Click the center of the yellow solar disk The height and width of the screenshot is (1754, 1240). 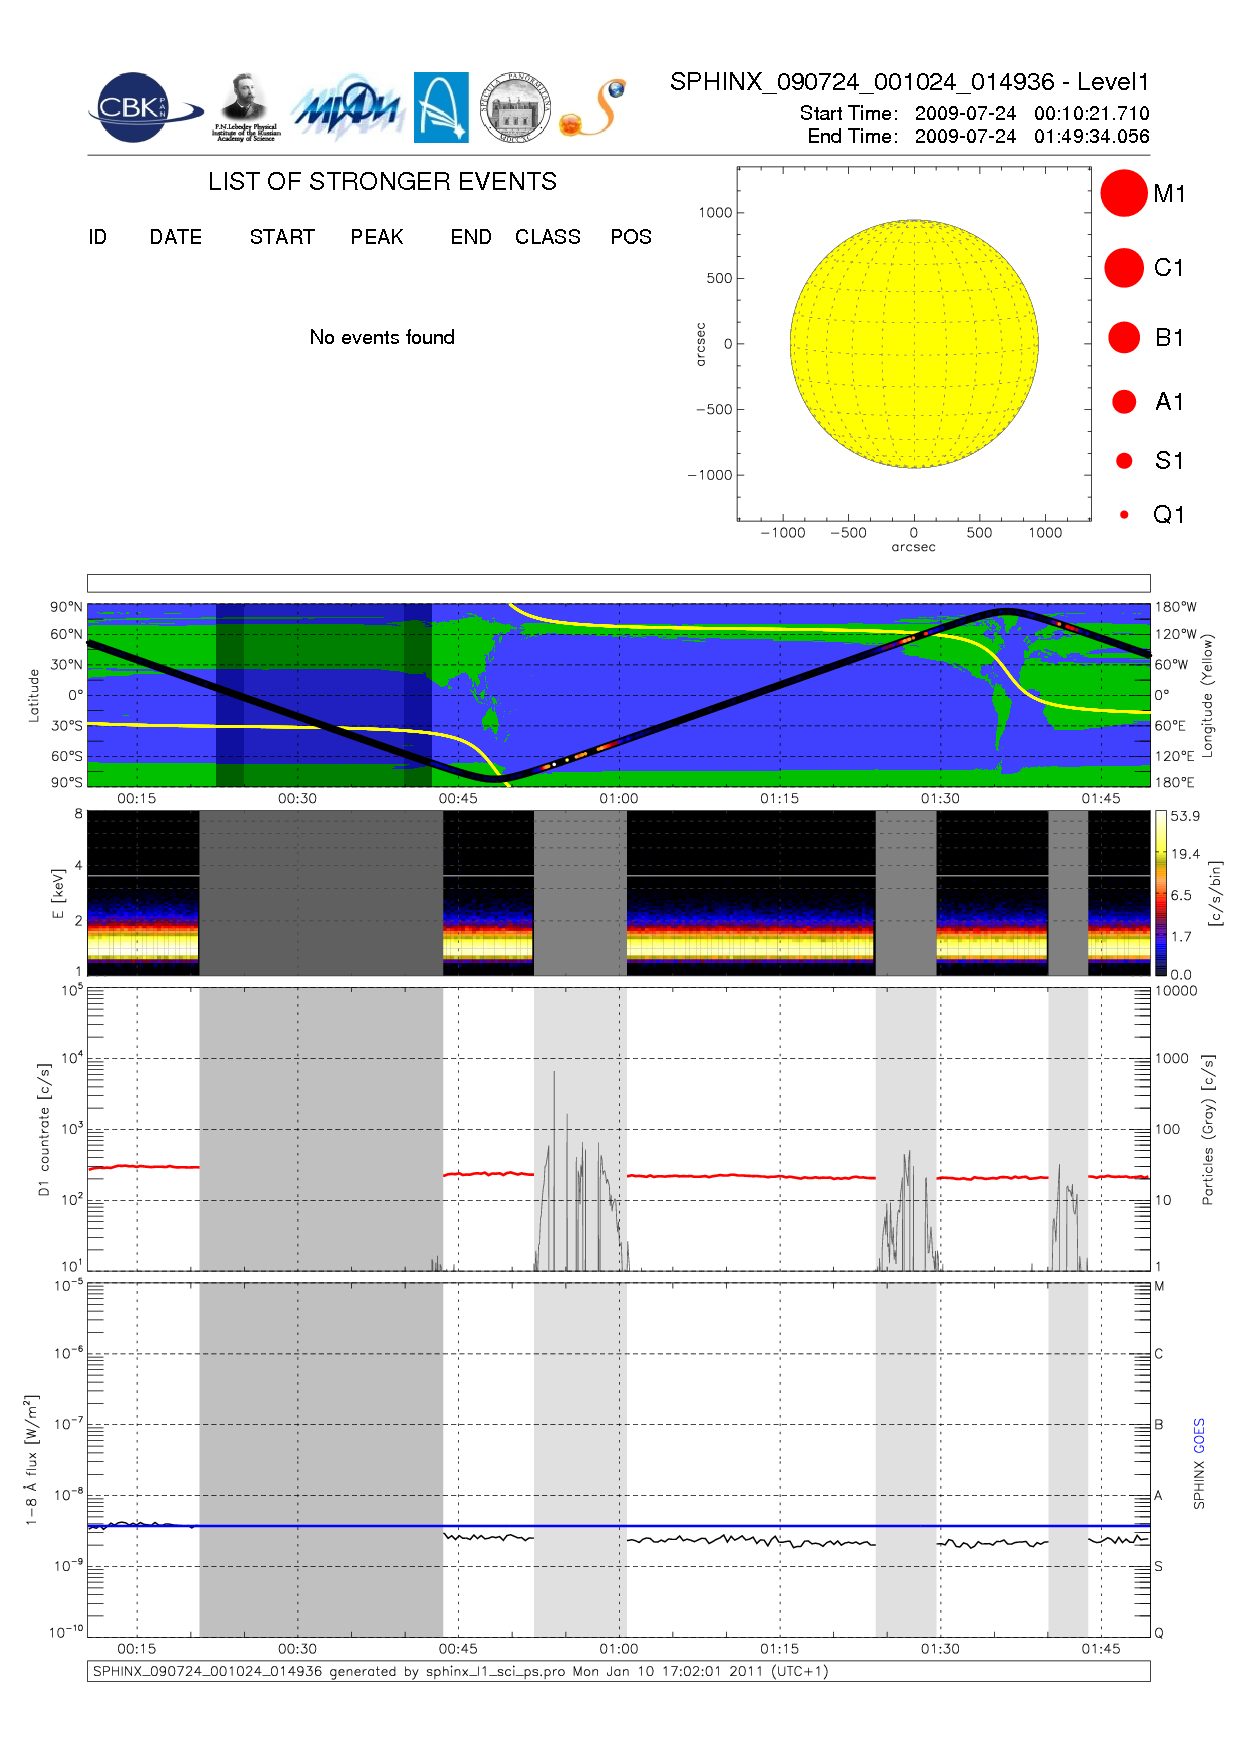coord(914,344)
